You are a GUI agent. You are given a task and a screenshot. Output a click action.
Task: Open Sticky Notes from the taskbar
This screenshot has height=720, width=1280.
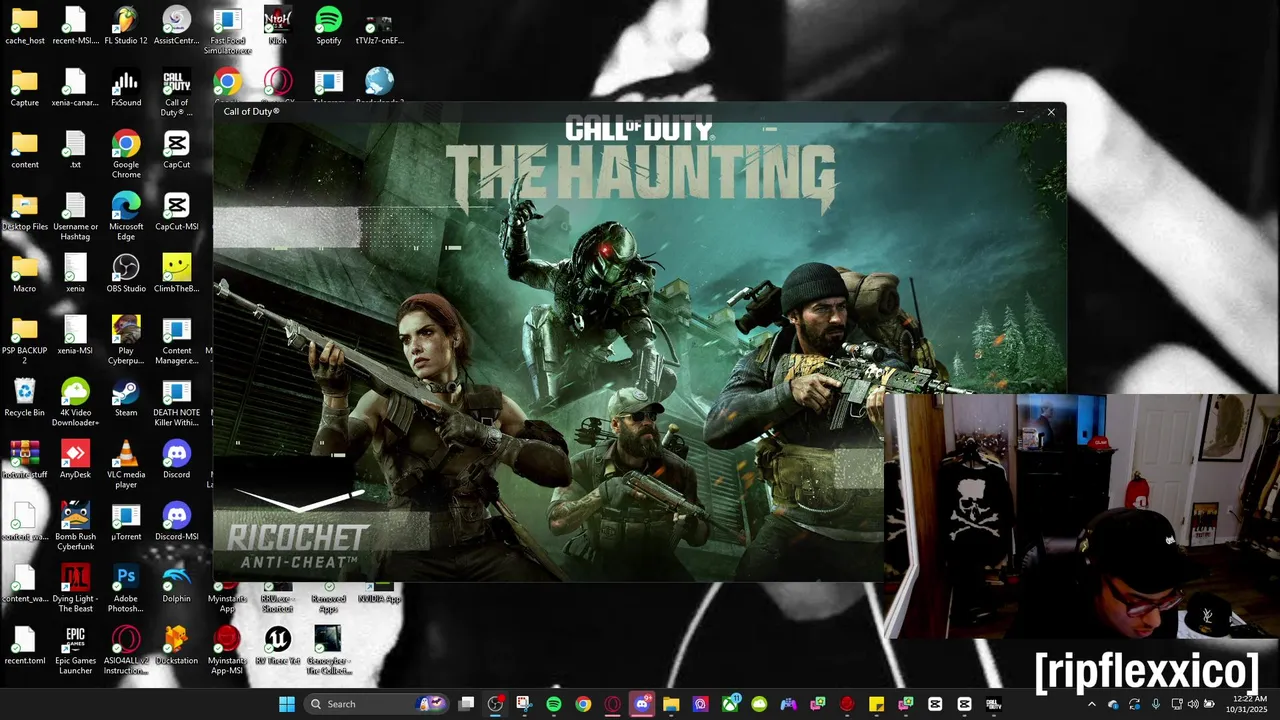876,704
